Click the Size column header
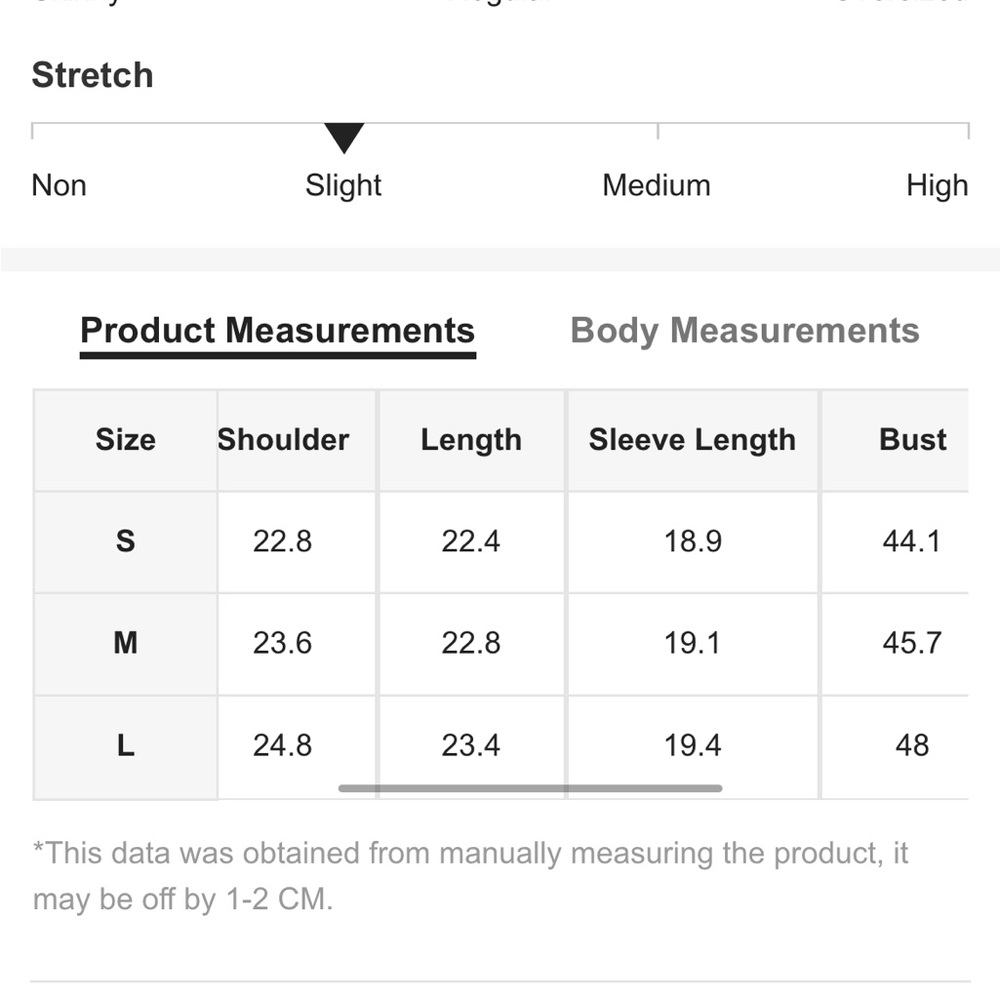This screenshot has width=1000, height=1000. [125, 440]
